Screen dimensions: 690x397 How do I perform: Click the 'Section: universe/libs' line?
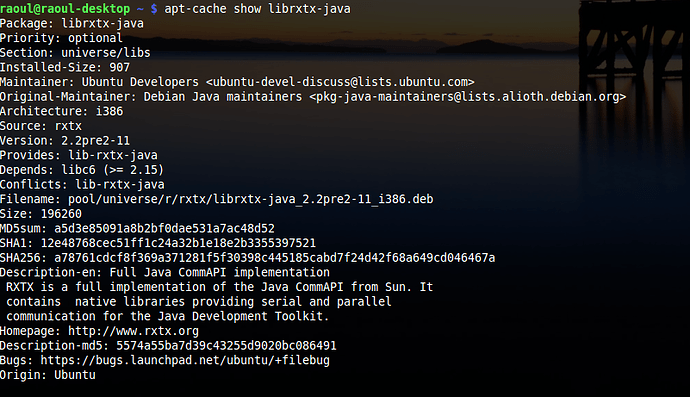click(x=75, y=53)
